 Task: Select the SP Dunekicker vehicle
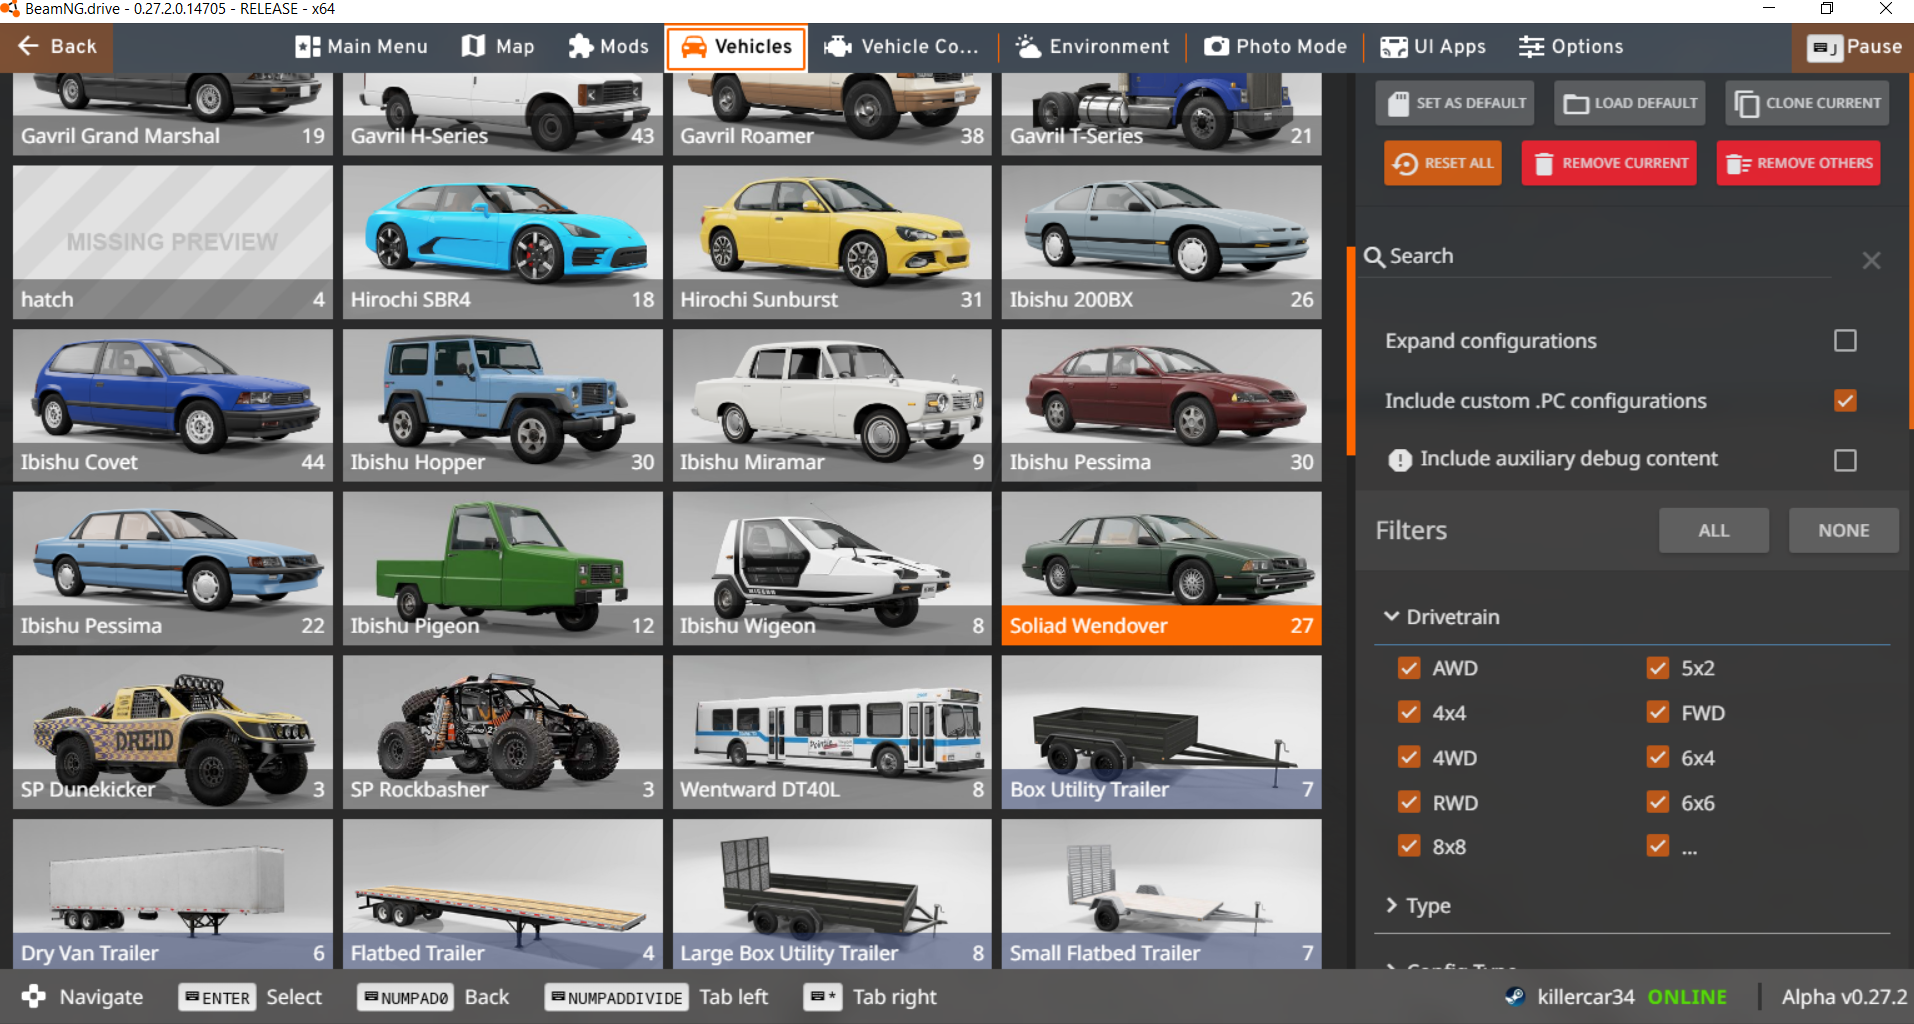tap(173, 732)
